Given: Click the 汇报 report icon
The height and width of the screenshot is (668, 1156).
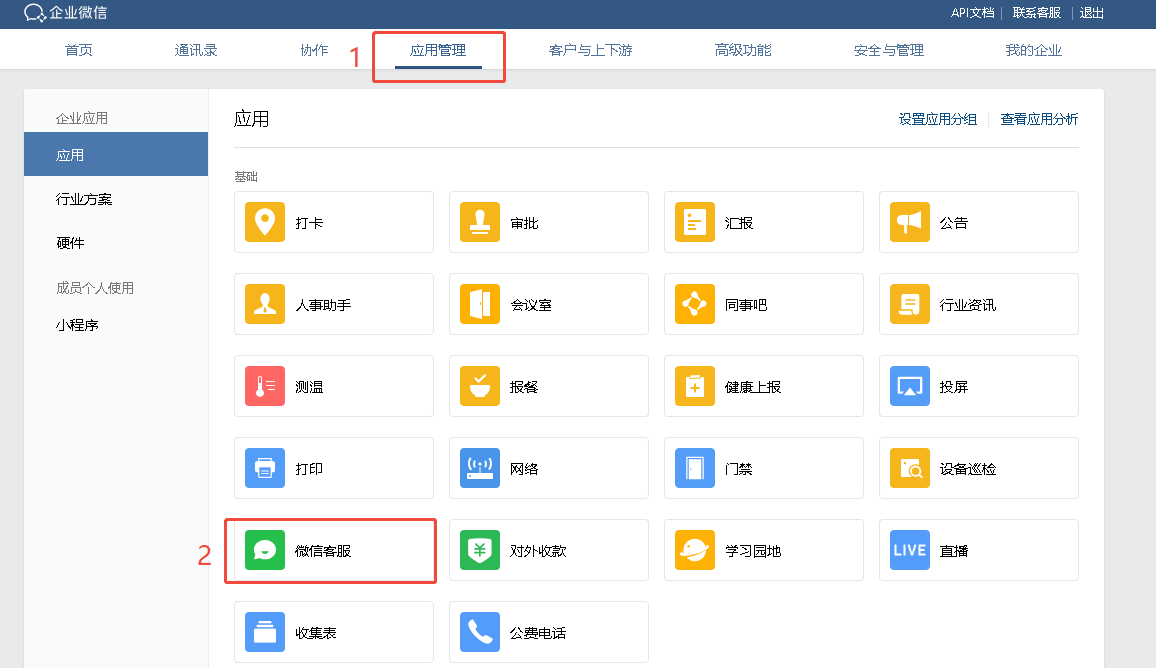Looking at the screenshot, I should (694, 222).
